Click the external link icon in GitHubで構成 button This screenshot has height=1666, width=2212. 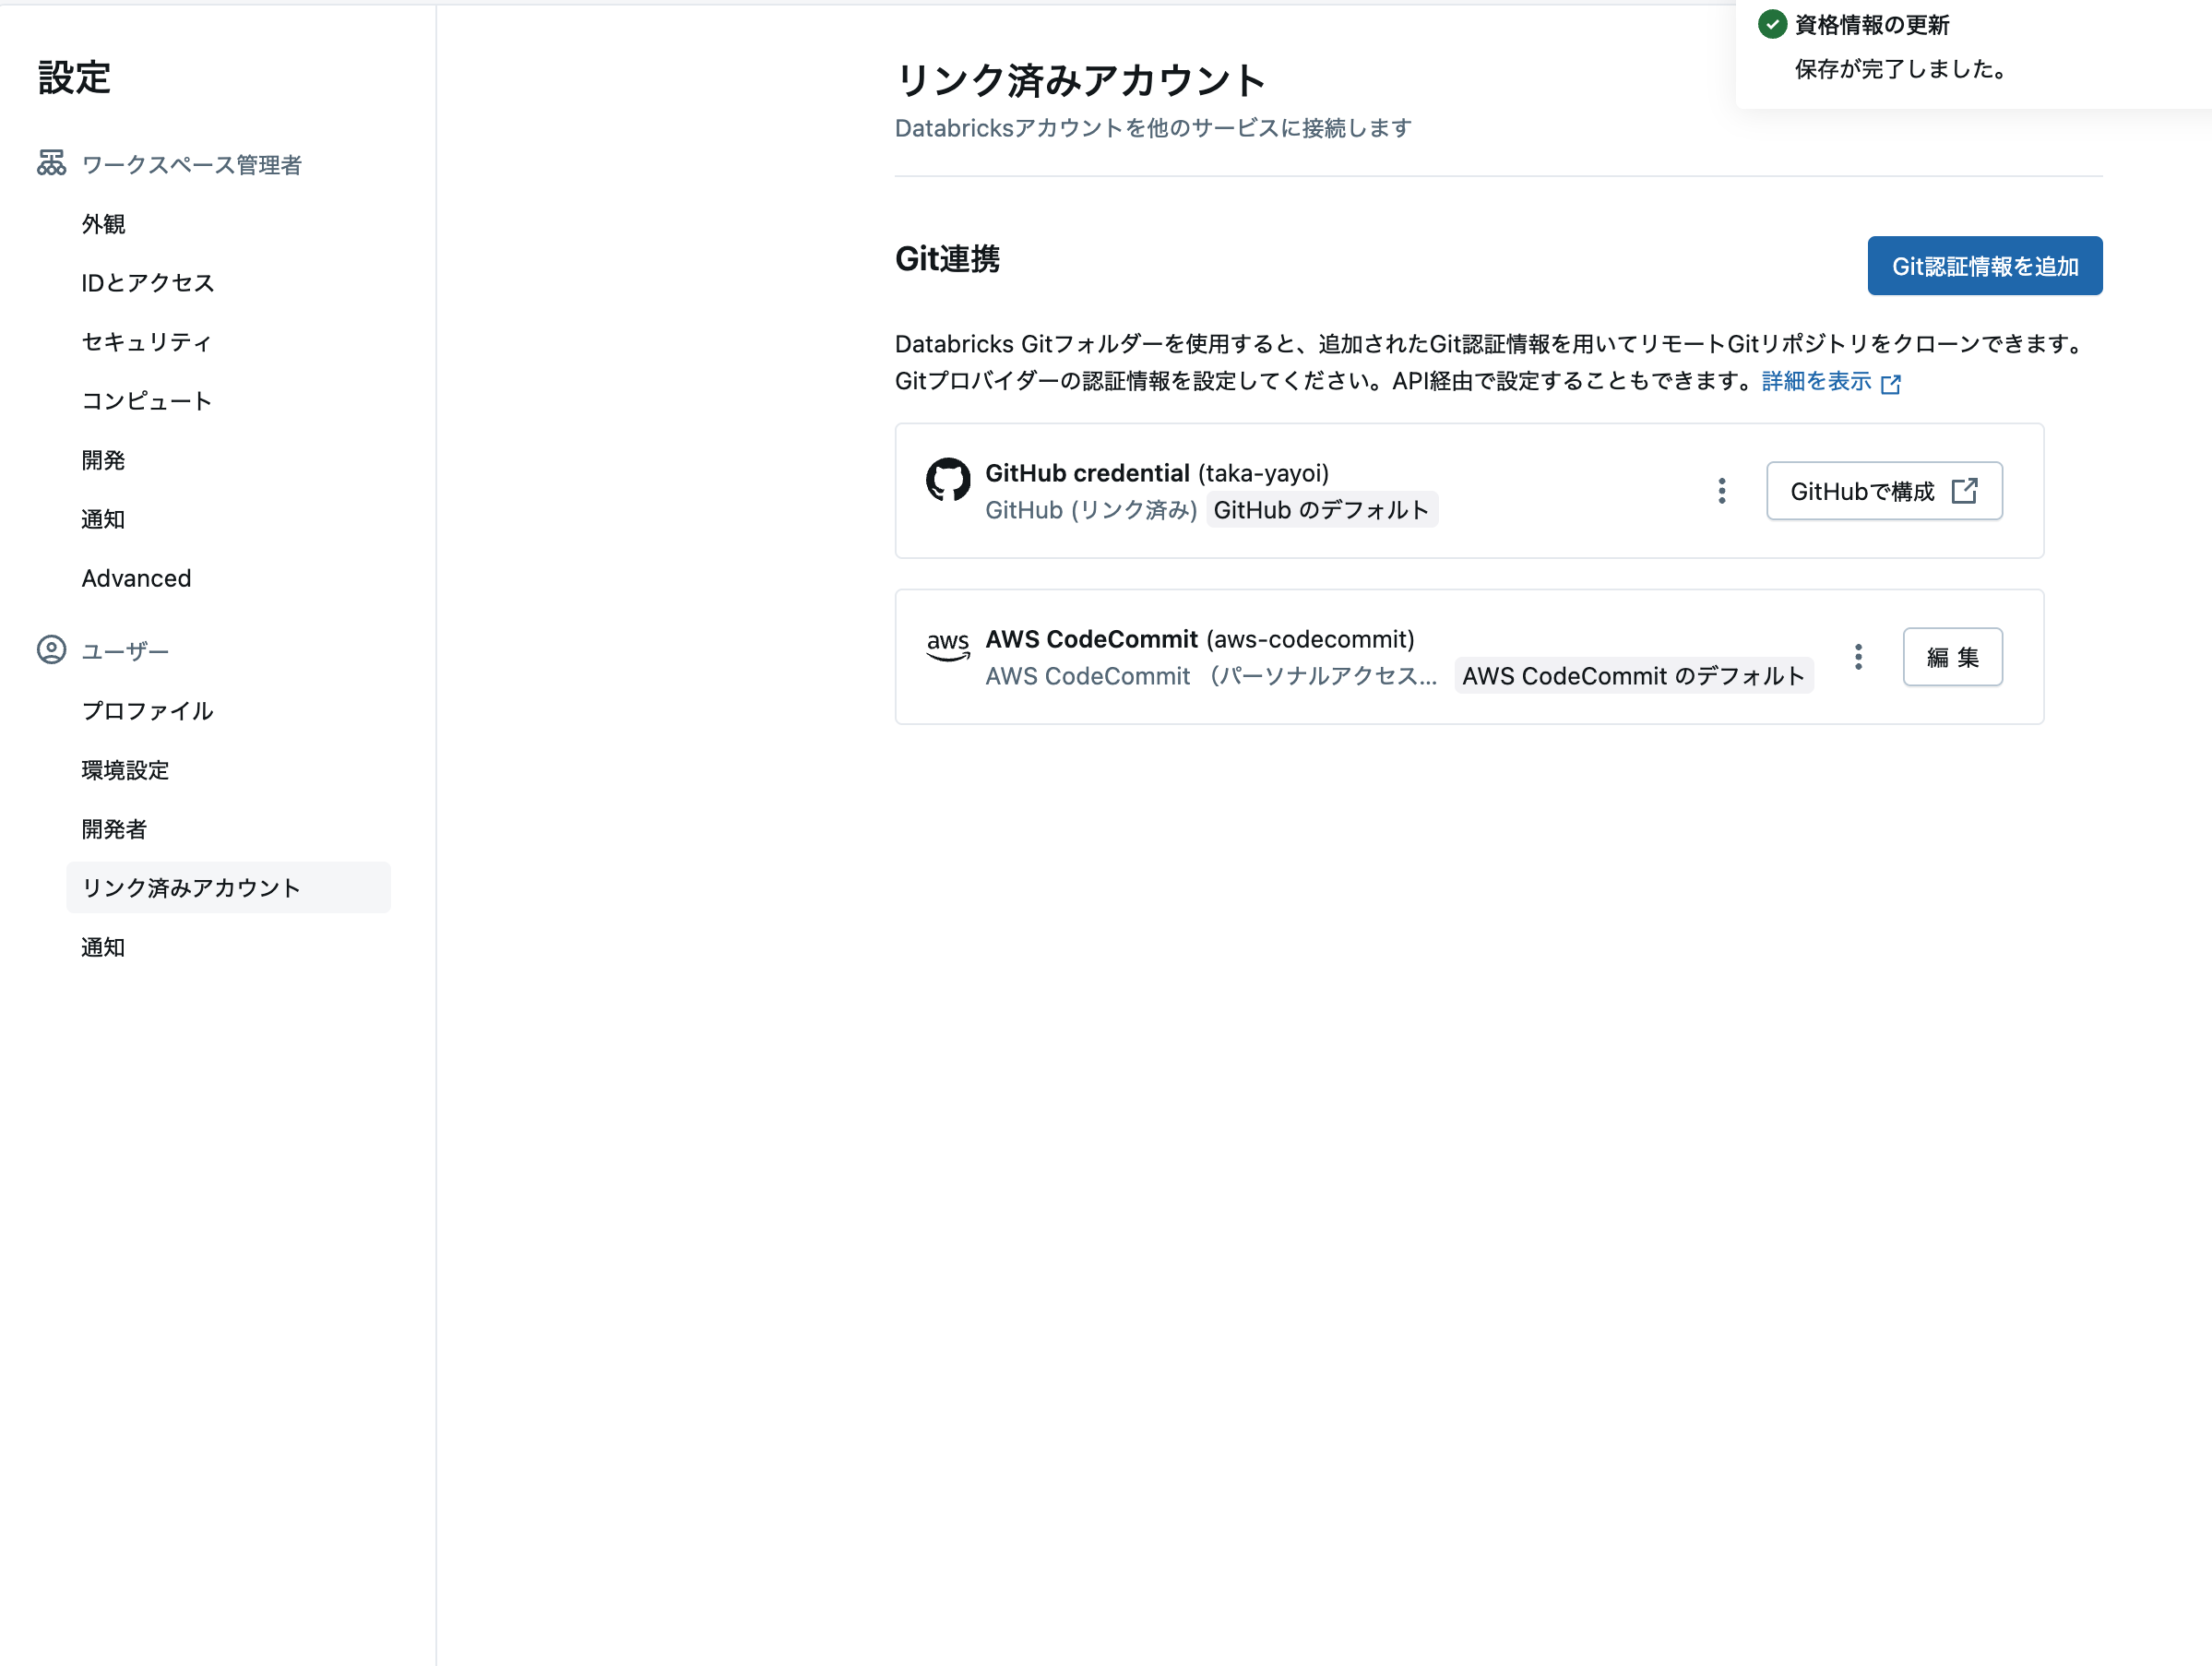point(1966,491)
